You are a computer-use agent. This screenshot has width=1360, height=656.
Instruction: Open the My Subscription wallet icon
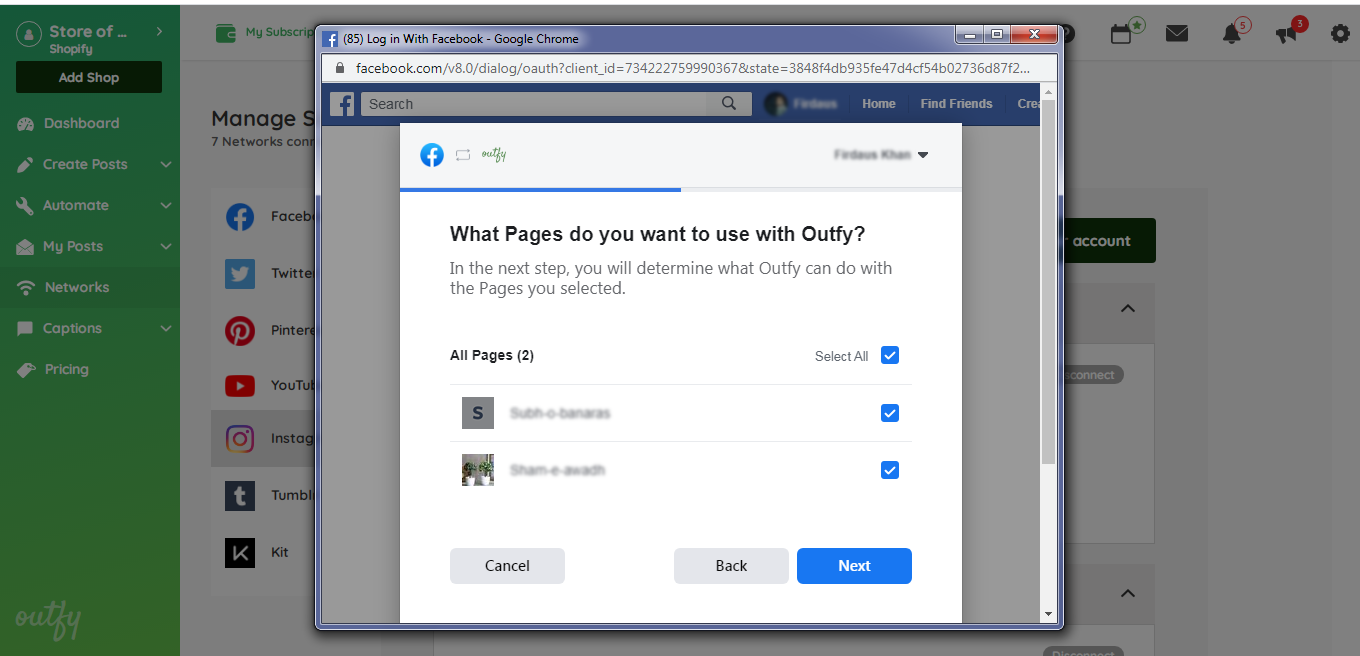click(x=227, y=33)
